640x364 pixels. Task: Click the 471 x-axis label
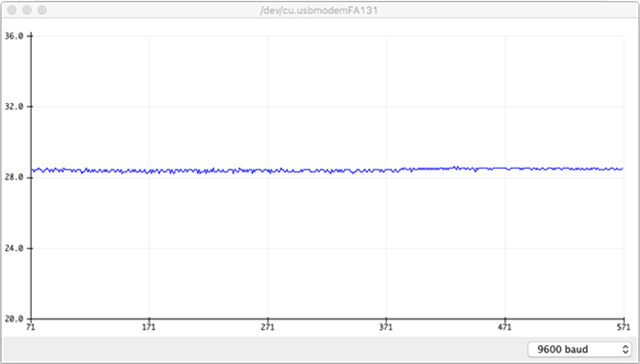click(x=505, y=327)
